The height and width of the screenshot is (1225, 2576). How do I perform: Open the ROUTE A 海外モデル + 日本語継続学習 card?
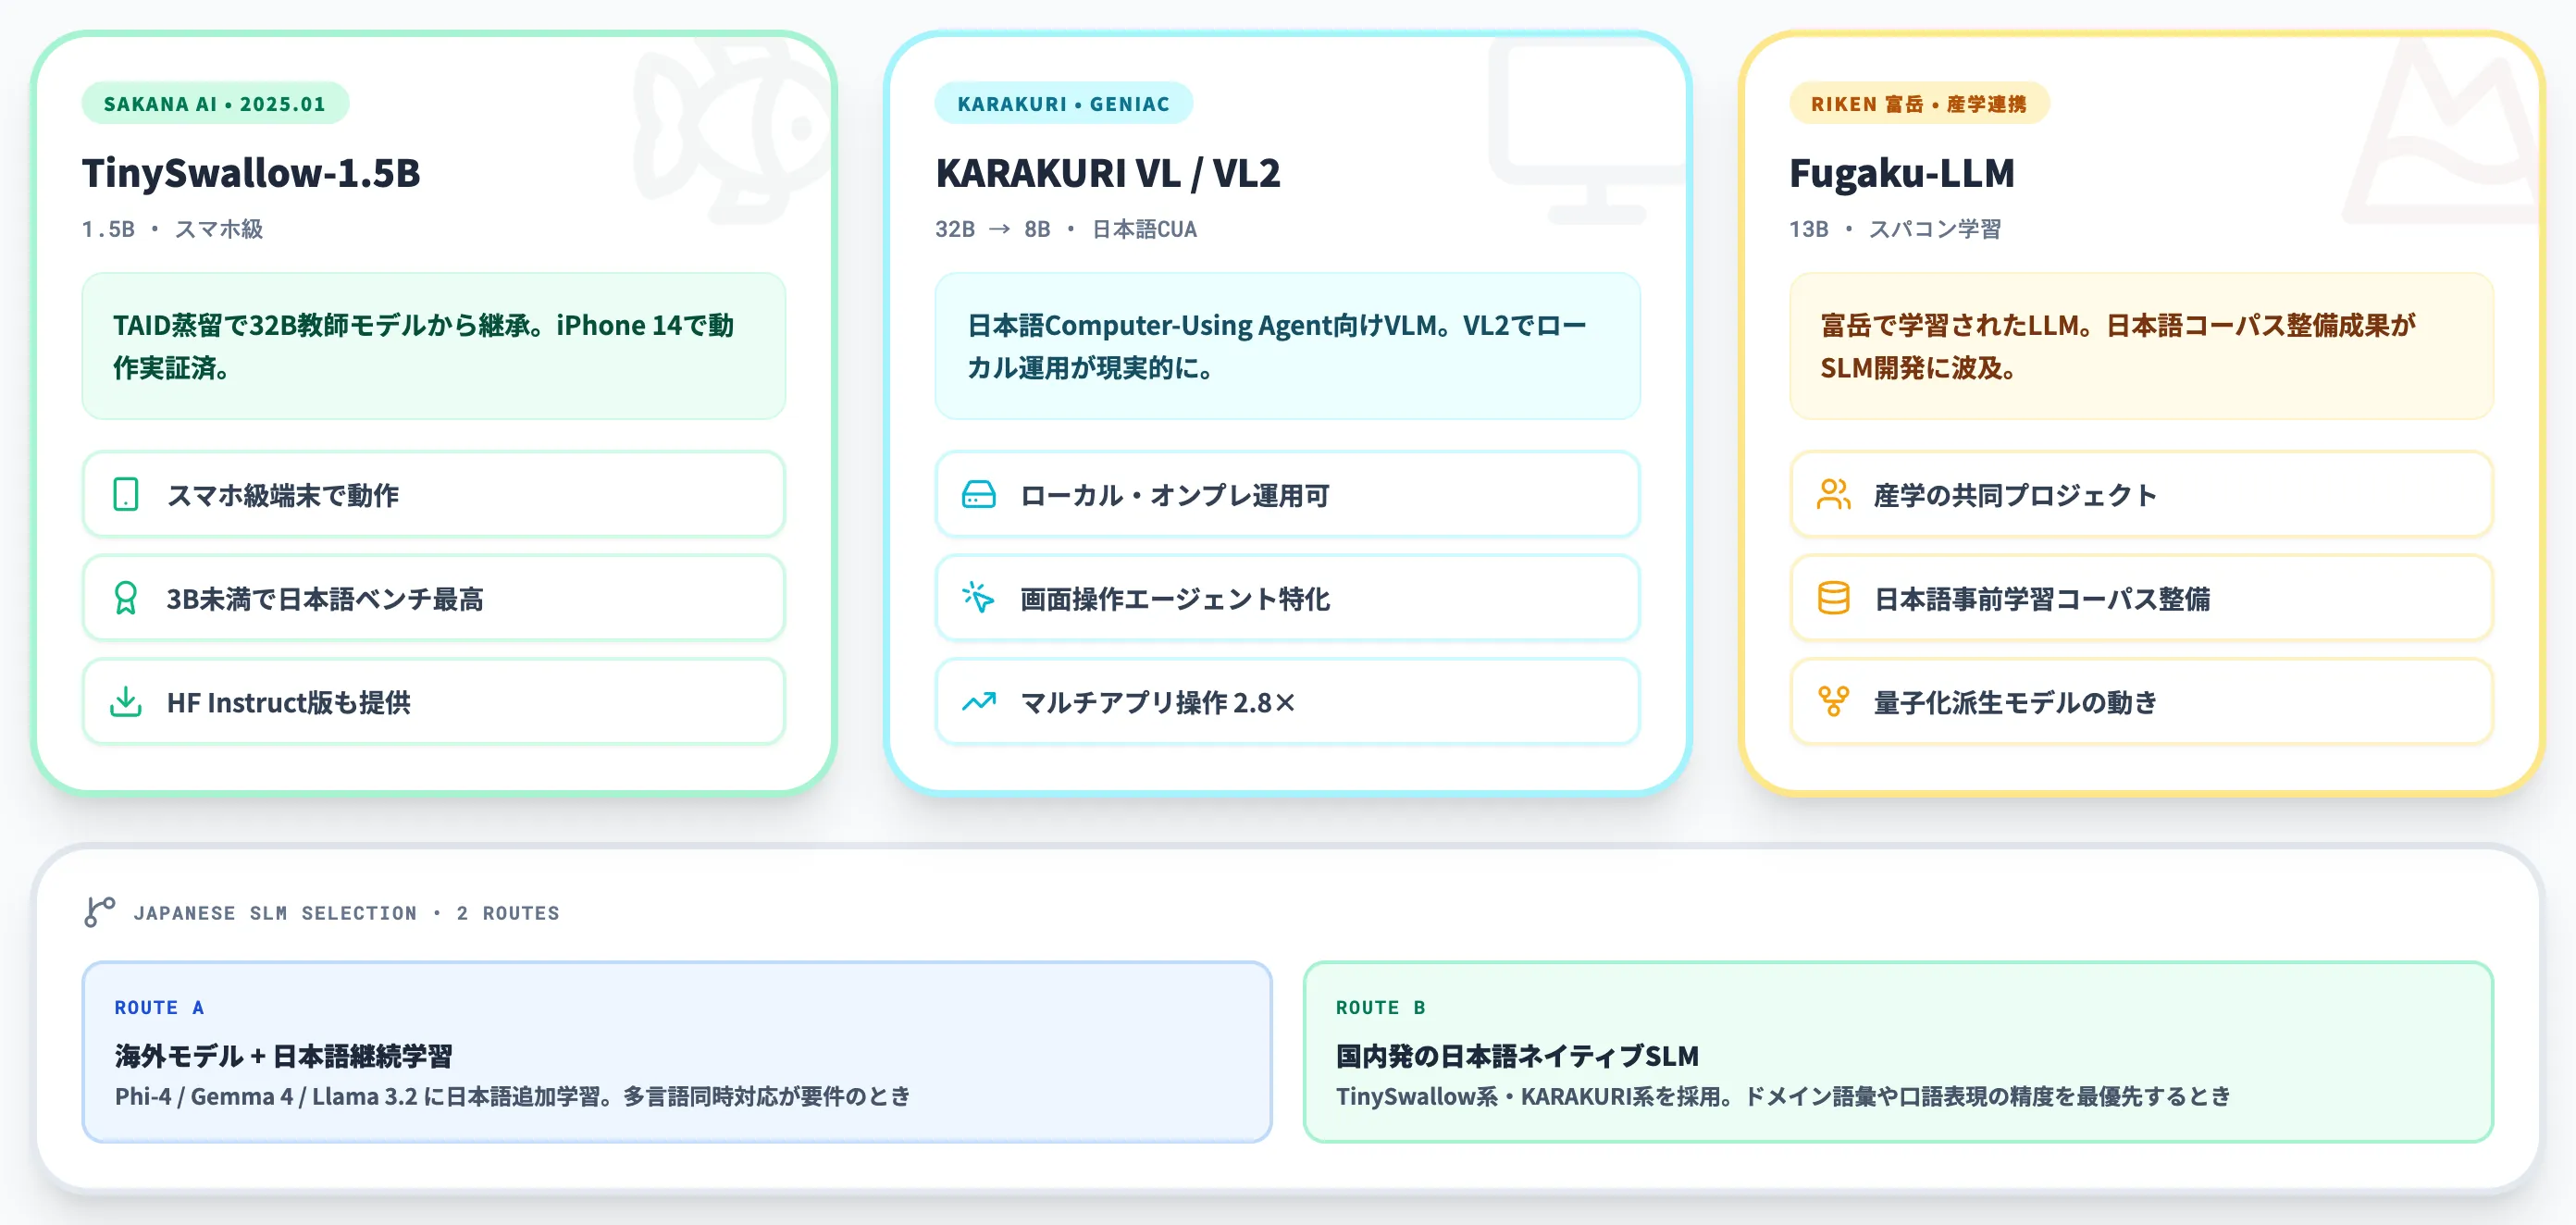pyautogui.click(x=677, y=1052)
